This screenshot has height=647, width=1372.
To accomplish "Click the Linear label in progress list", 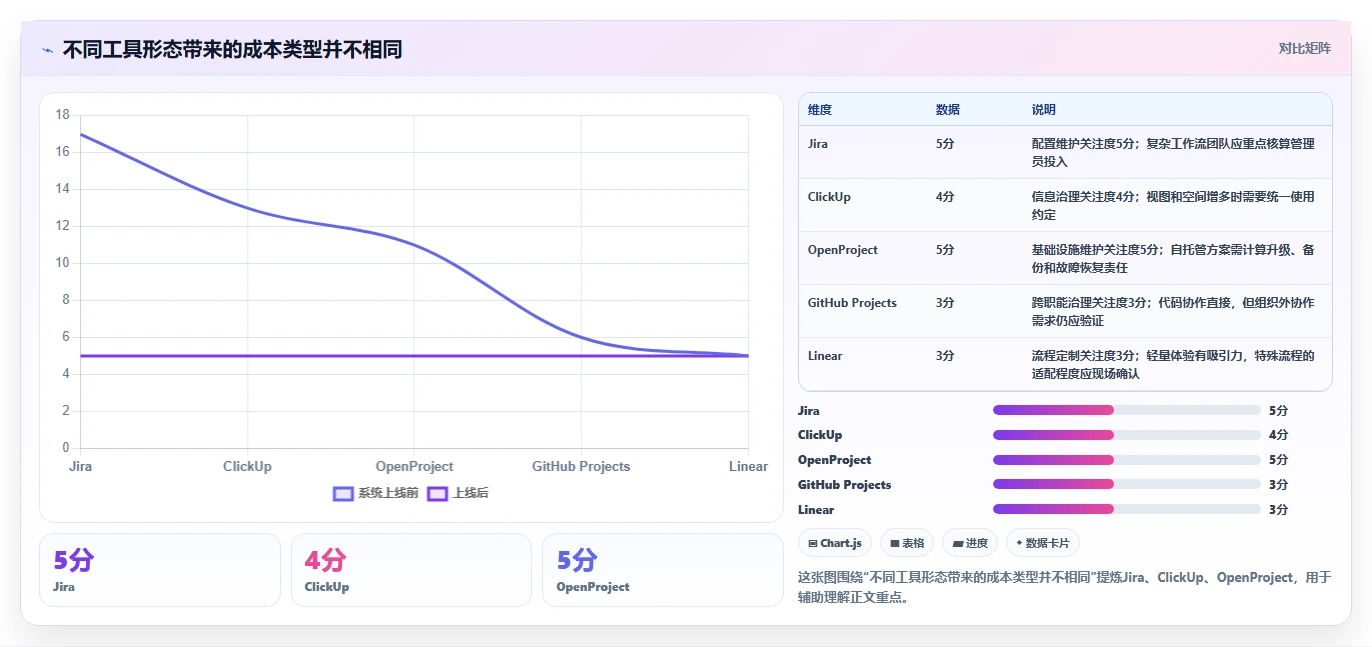I will (x=816, y=509).
